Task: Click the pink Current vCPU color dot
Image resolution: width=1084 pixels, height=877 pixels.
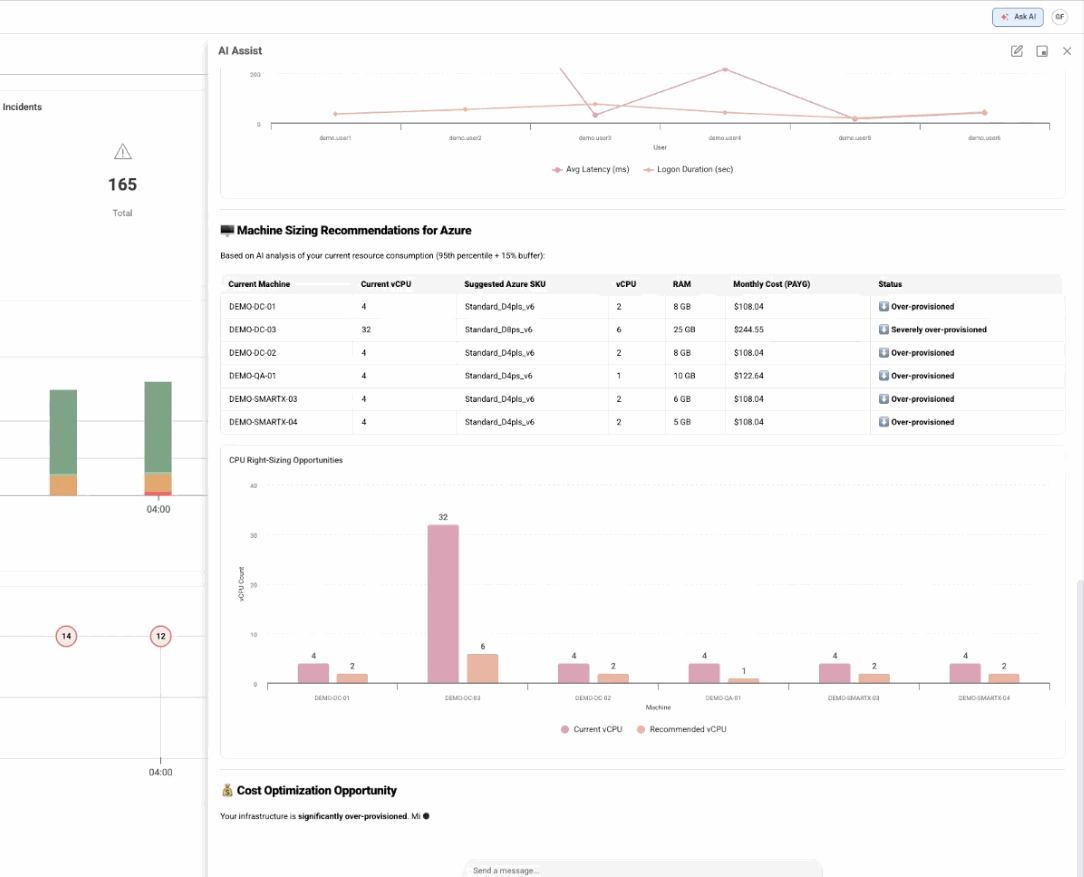Action: pos(566,729)
